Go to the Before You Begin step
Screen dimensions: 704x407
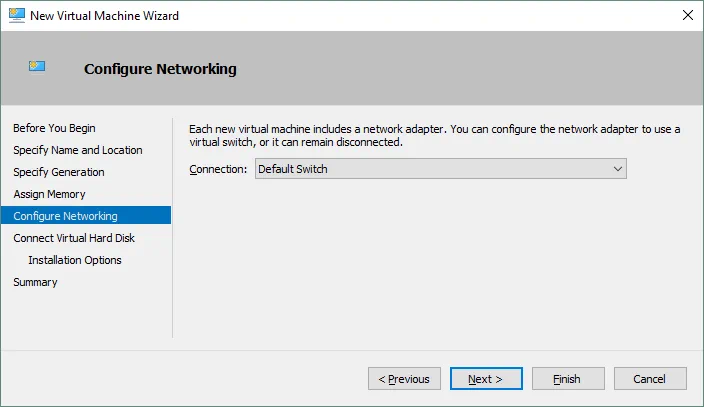55,128
